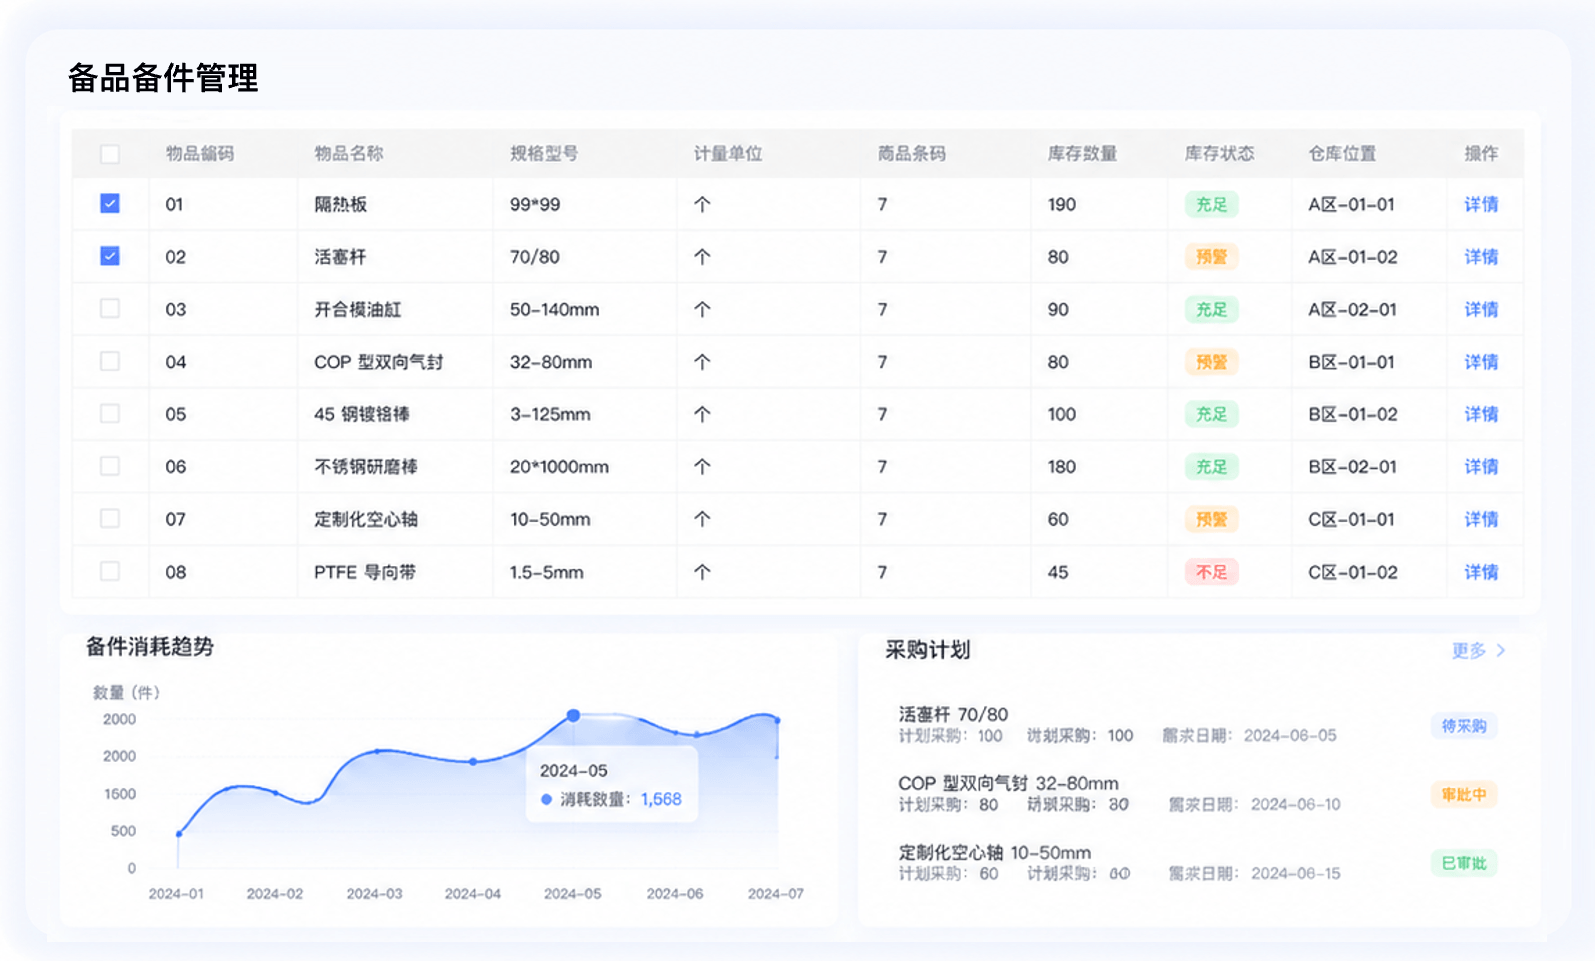
Task: Click stock quantity 45
Action: pos(1058,572)
